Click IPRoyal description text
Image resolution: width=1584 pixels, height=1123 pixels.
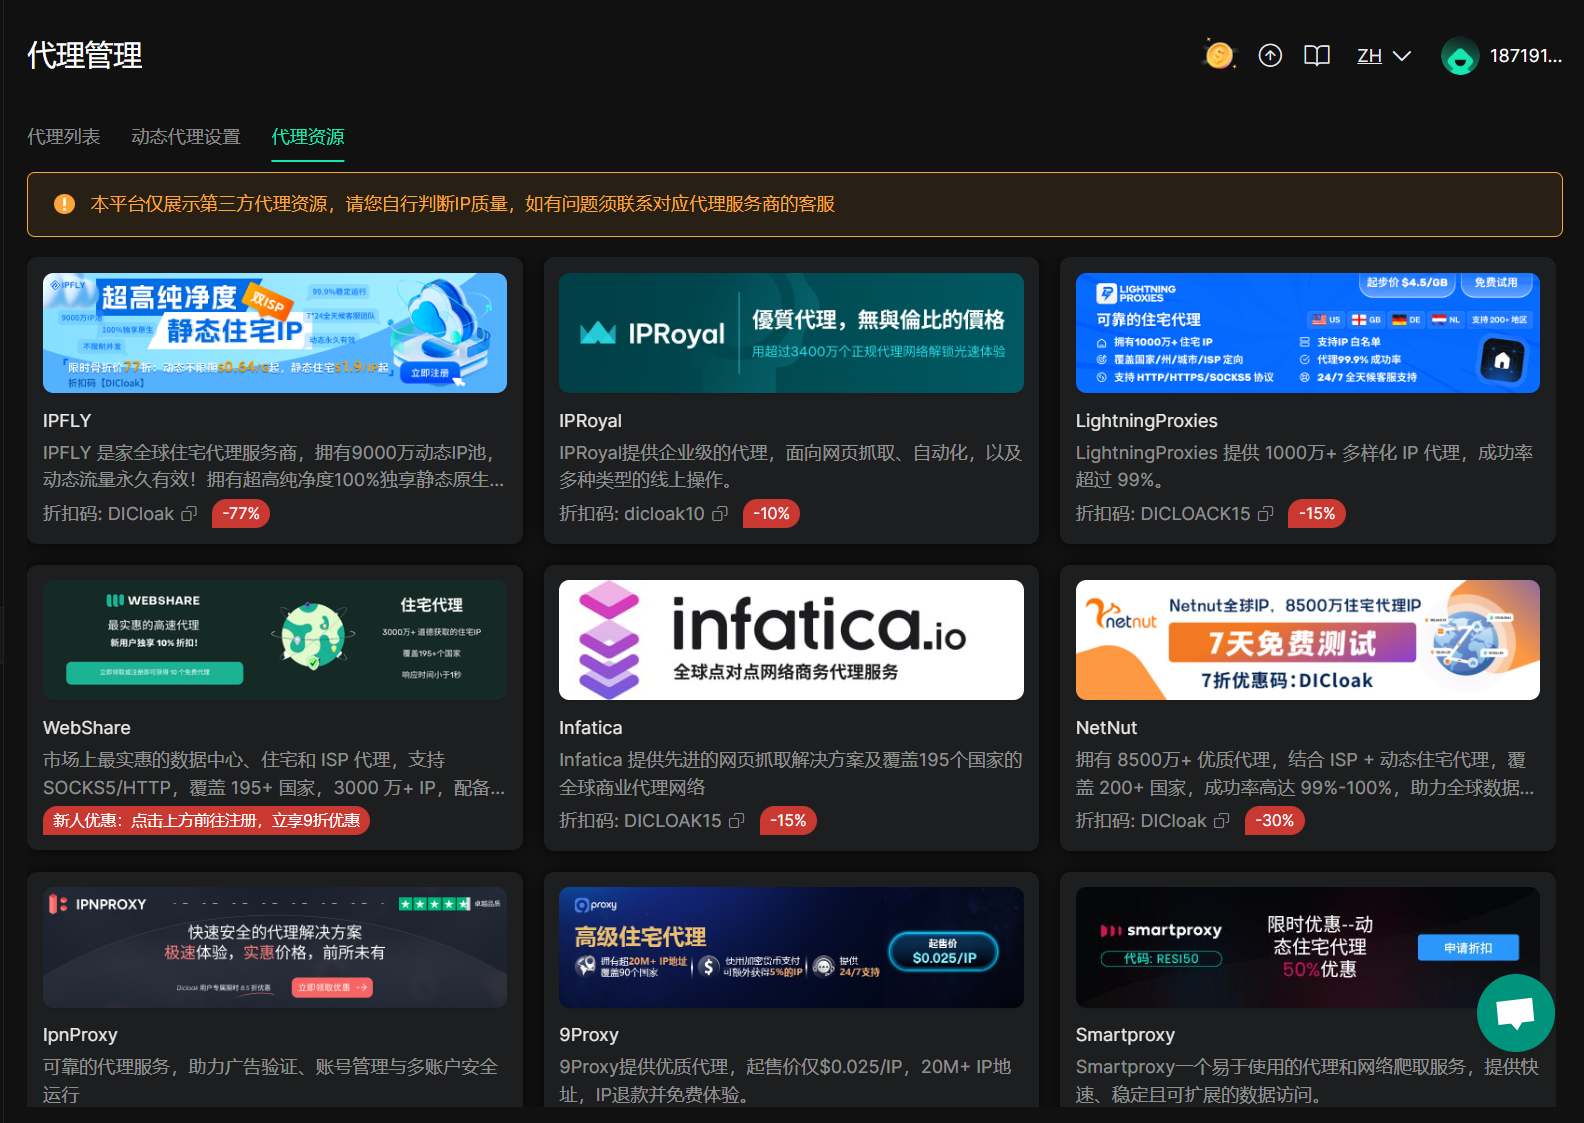[x=790, y=466]
